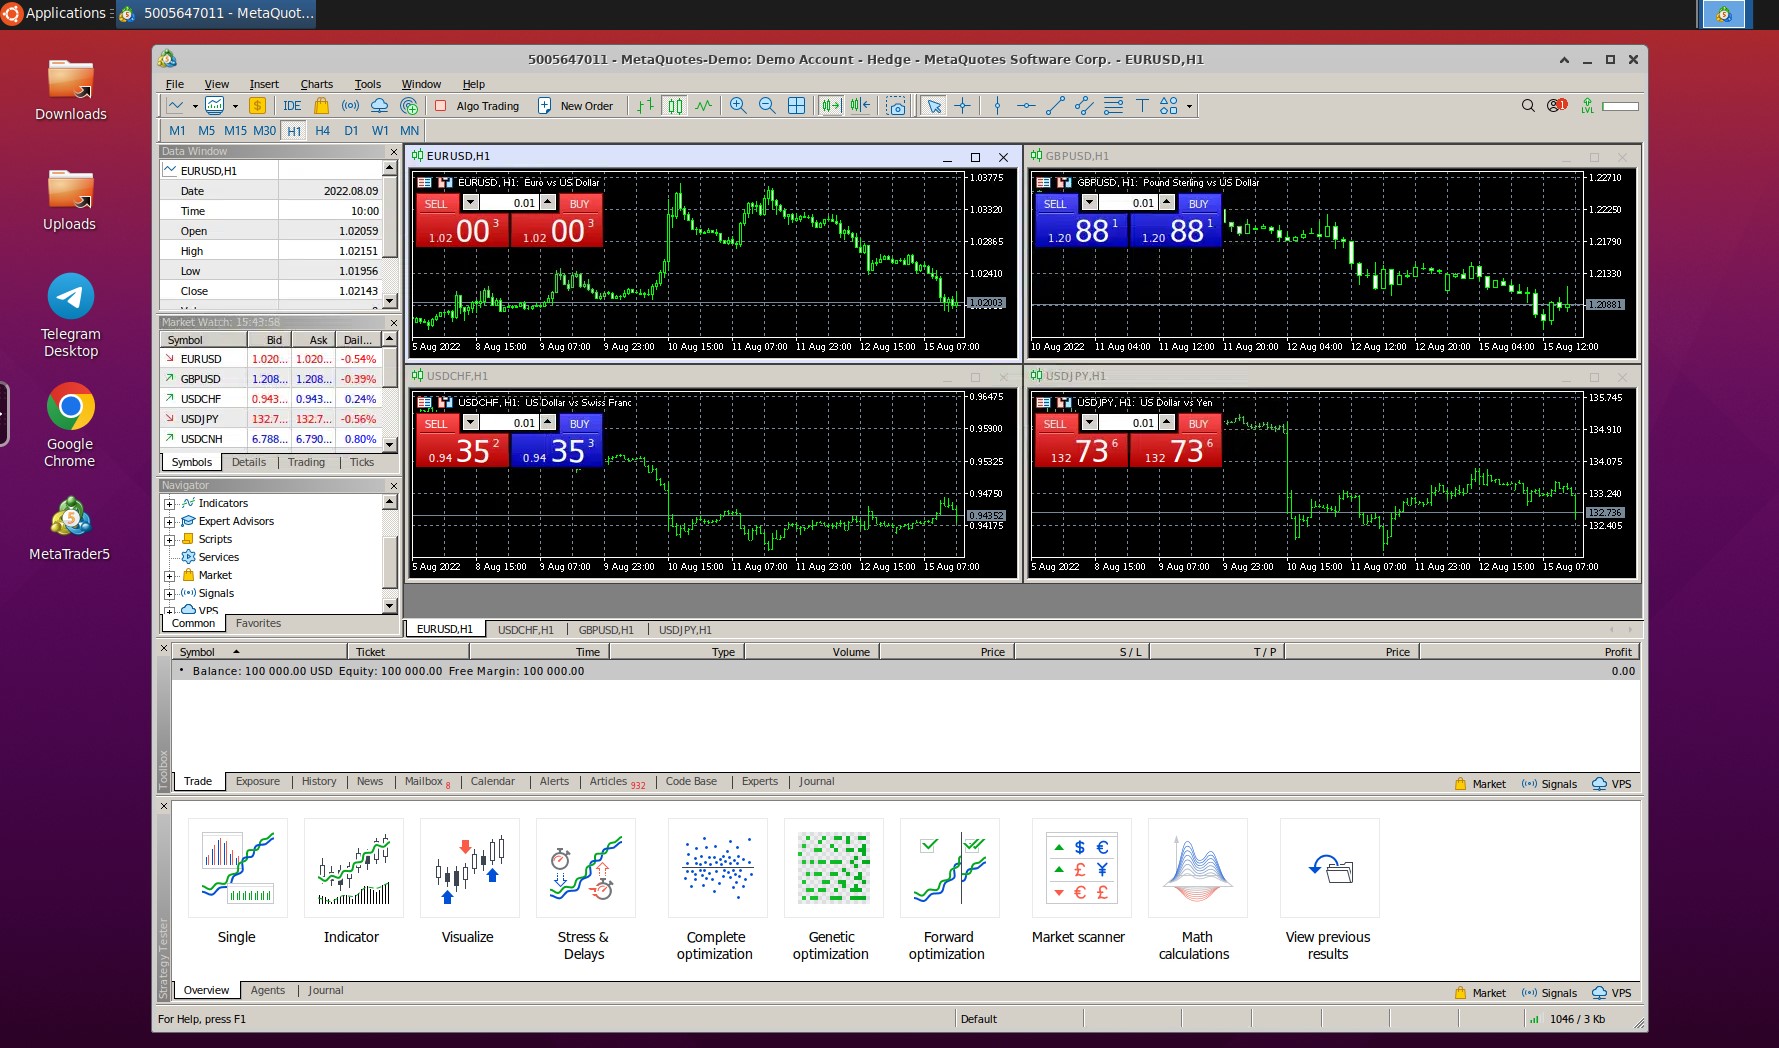Viewport: 1779px width, 1048px height.
Task: Open Market Depth icon on EURUSD chart
Action: (424, 183)
